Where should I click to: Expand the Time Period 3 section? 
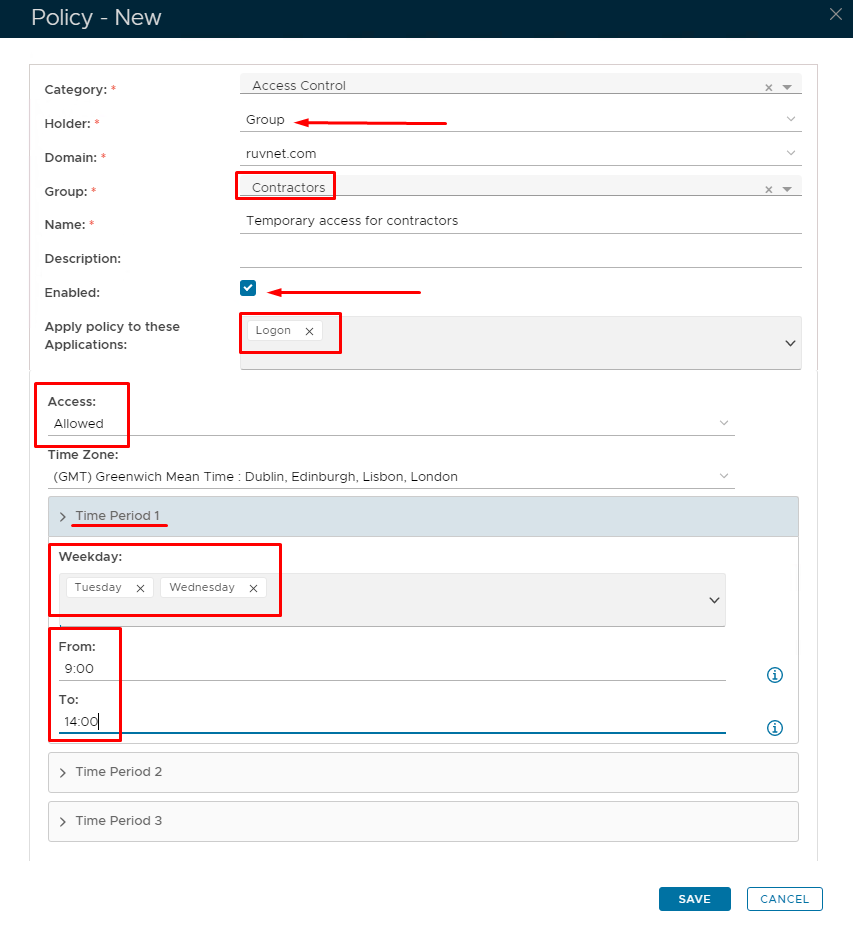tap(64, 821)
